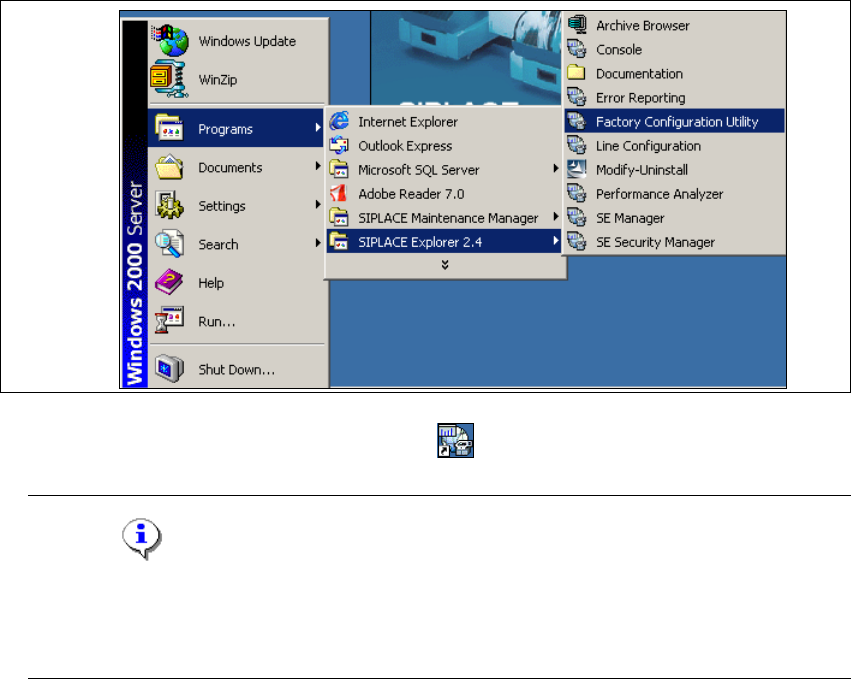Click the Adobe Reader 7.0 icon
Screen dimensions: 851x679
pos(339,193)
